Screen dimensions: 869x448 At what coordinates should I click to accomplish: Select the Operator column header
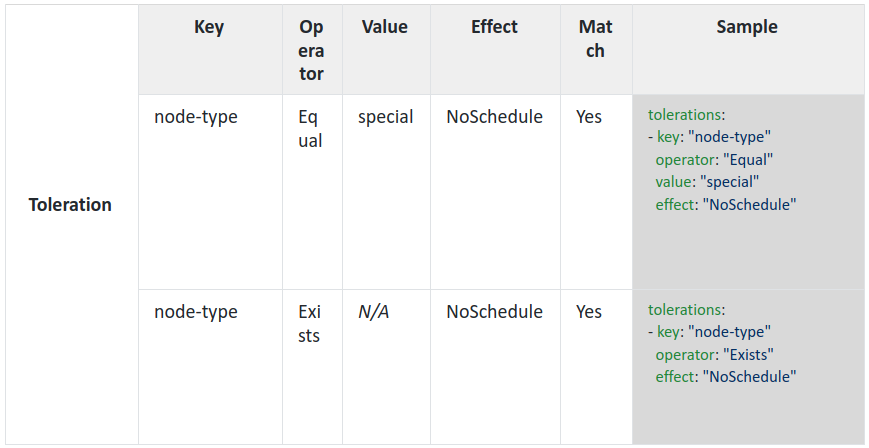[x=311, y=51]
